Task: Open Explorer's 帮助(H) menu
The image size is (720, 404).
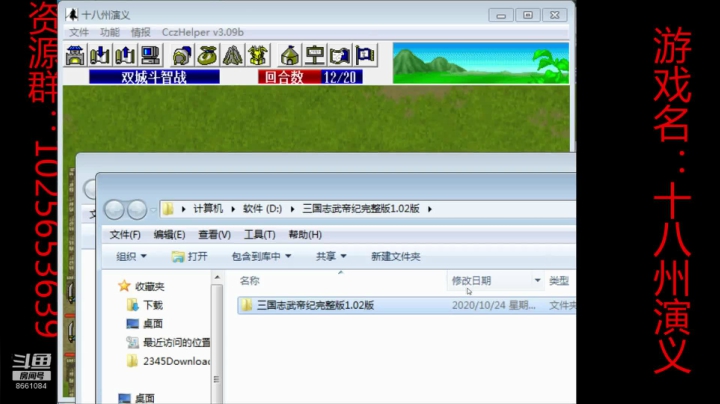Action: (x=305, y=235)
